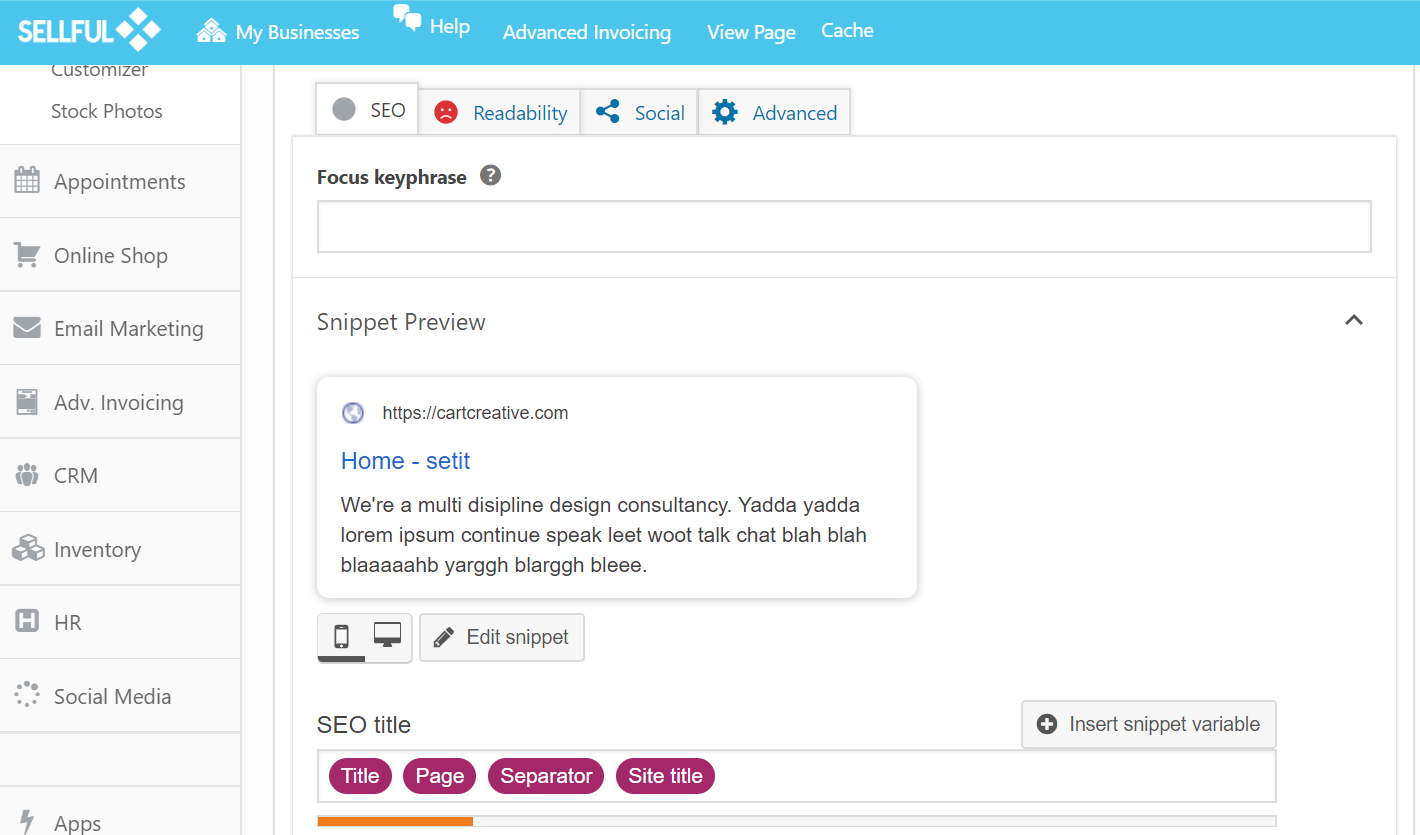
Task: Open HR in sidebar
Action: 120,622
